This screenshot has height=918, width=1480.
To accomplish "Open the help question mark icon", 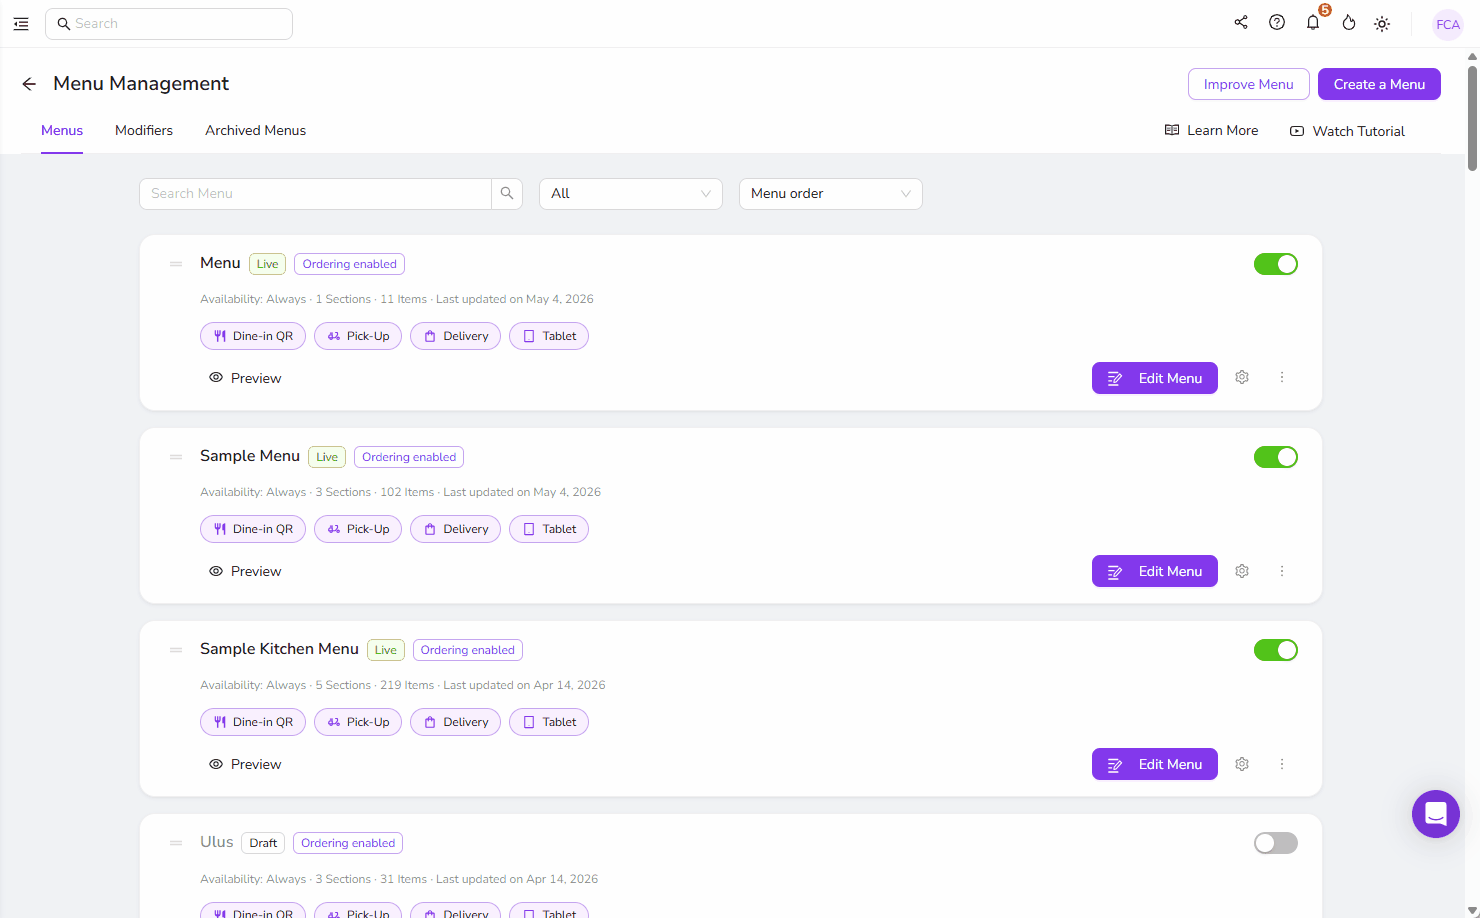I will [x=1277, y=22].
